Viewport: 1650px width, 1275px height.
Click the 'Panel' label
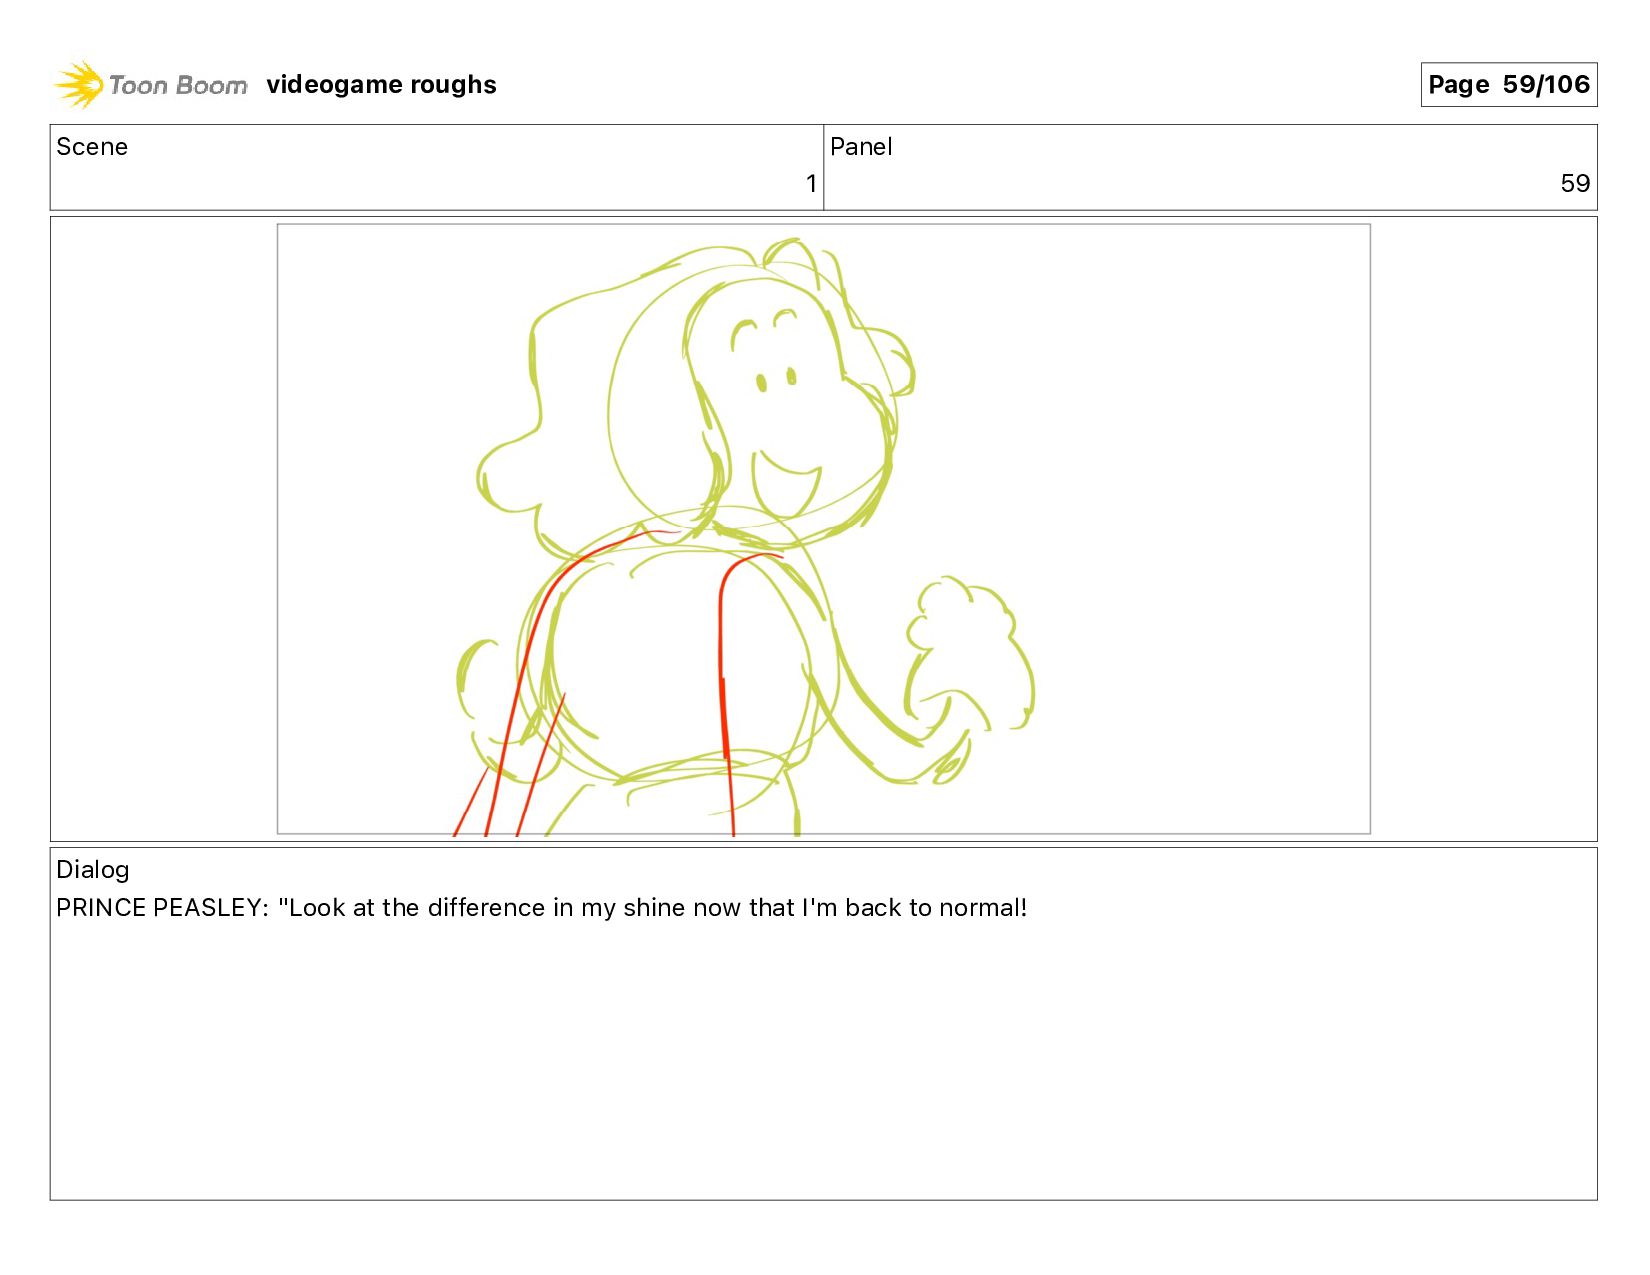(x=861, y=147)
